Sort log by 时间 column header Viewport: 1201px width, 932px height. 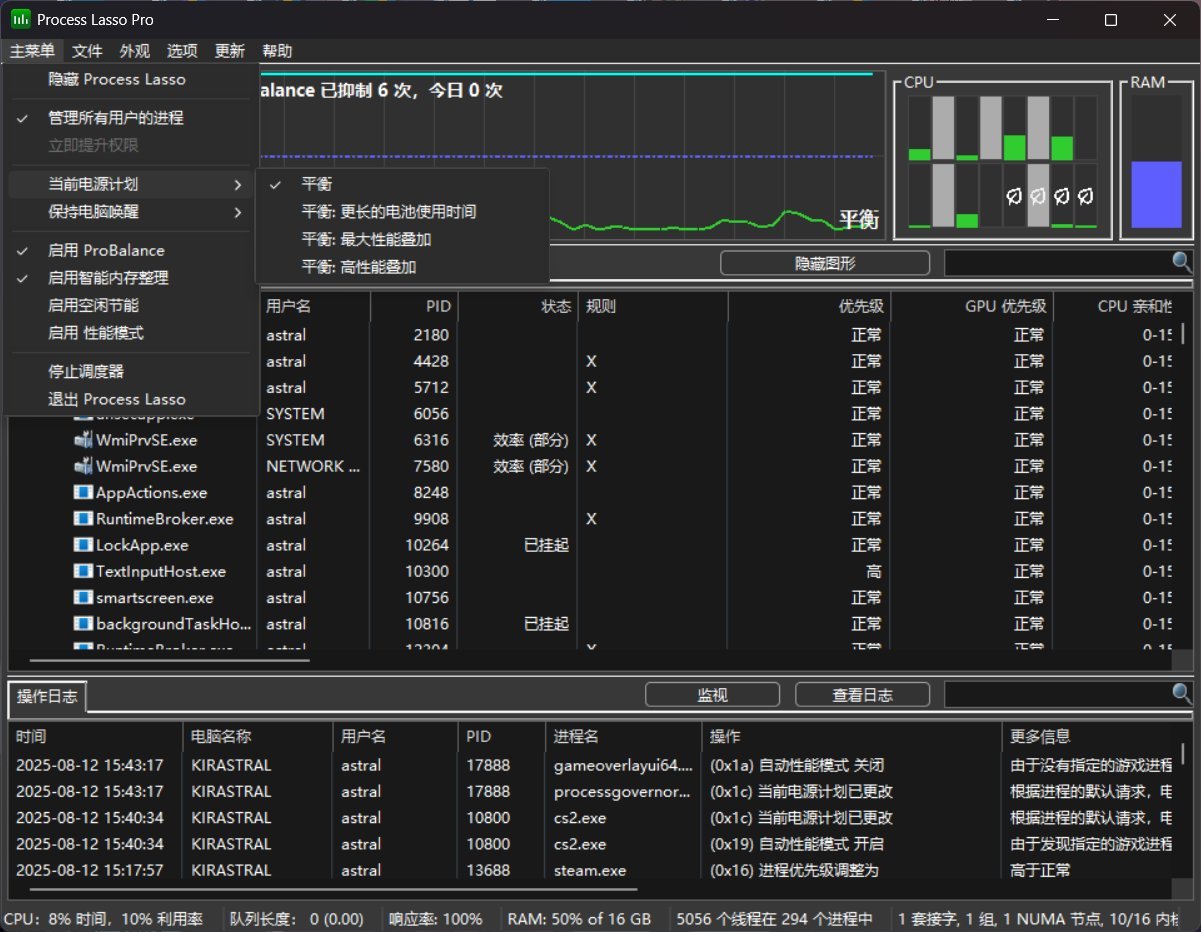point(95,737)
